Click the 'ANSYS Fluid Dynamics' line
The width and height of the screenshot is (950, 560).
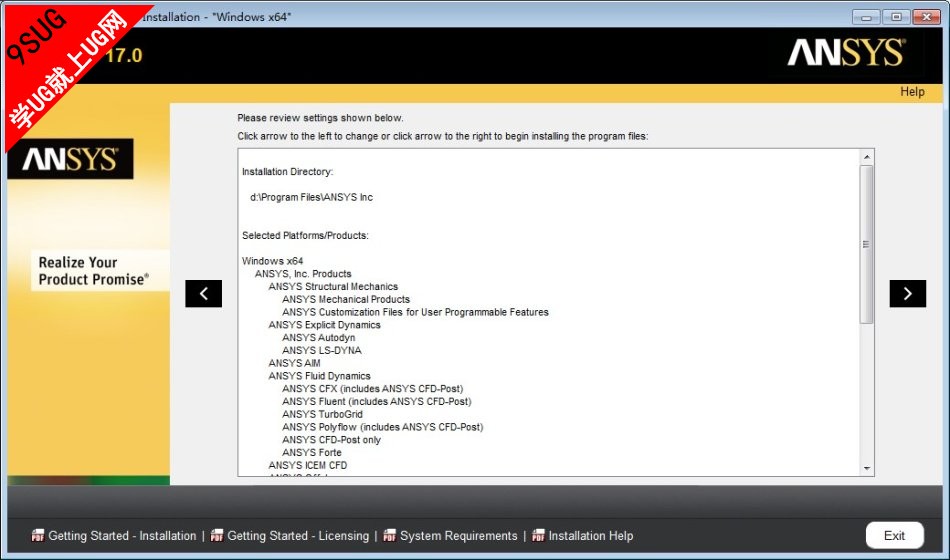click(319, 375)
